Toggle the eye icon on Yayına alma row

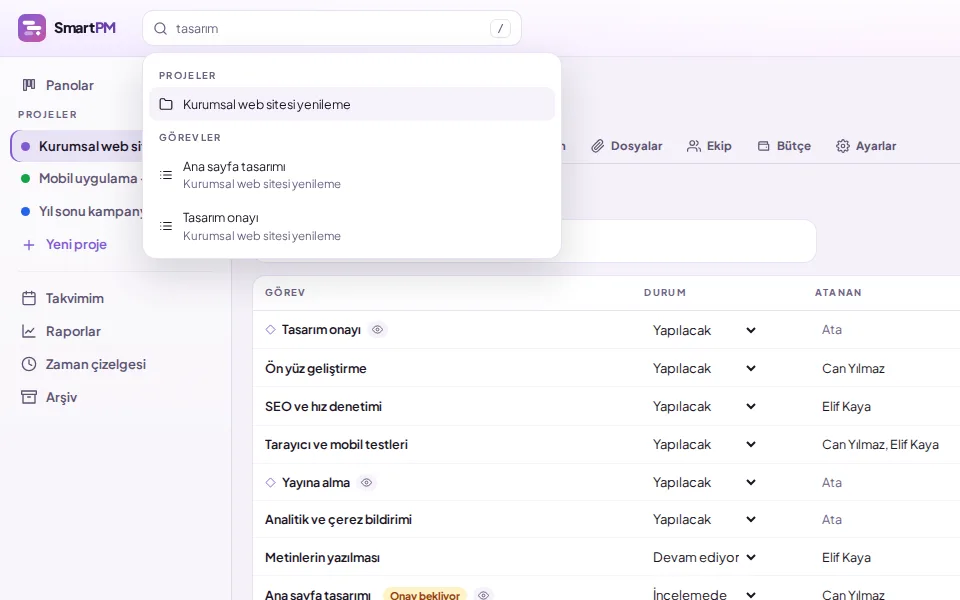367,482
